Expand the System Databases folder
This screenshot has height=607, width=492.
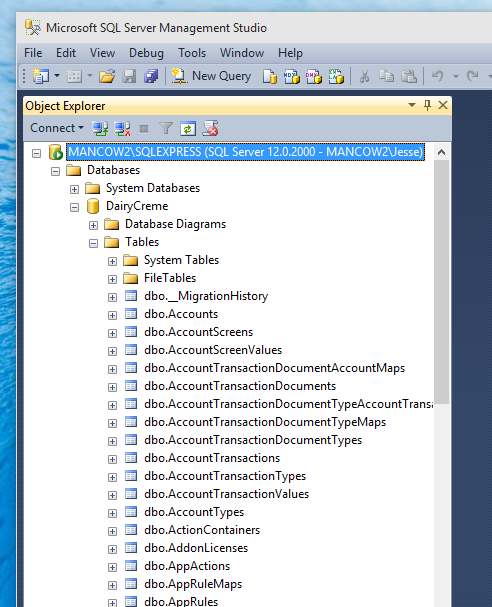tap(74, 189)
